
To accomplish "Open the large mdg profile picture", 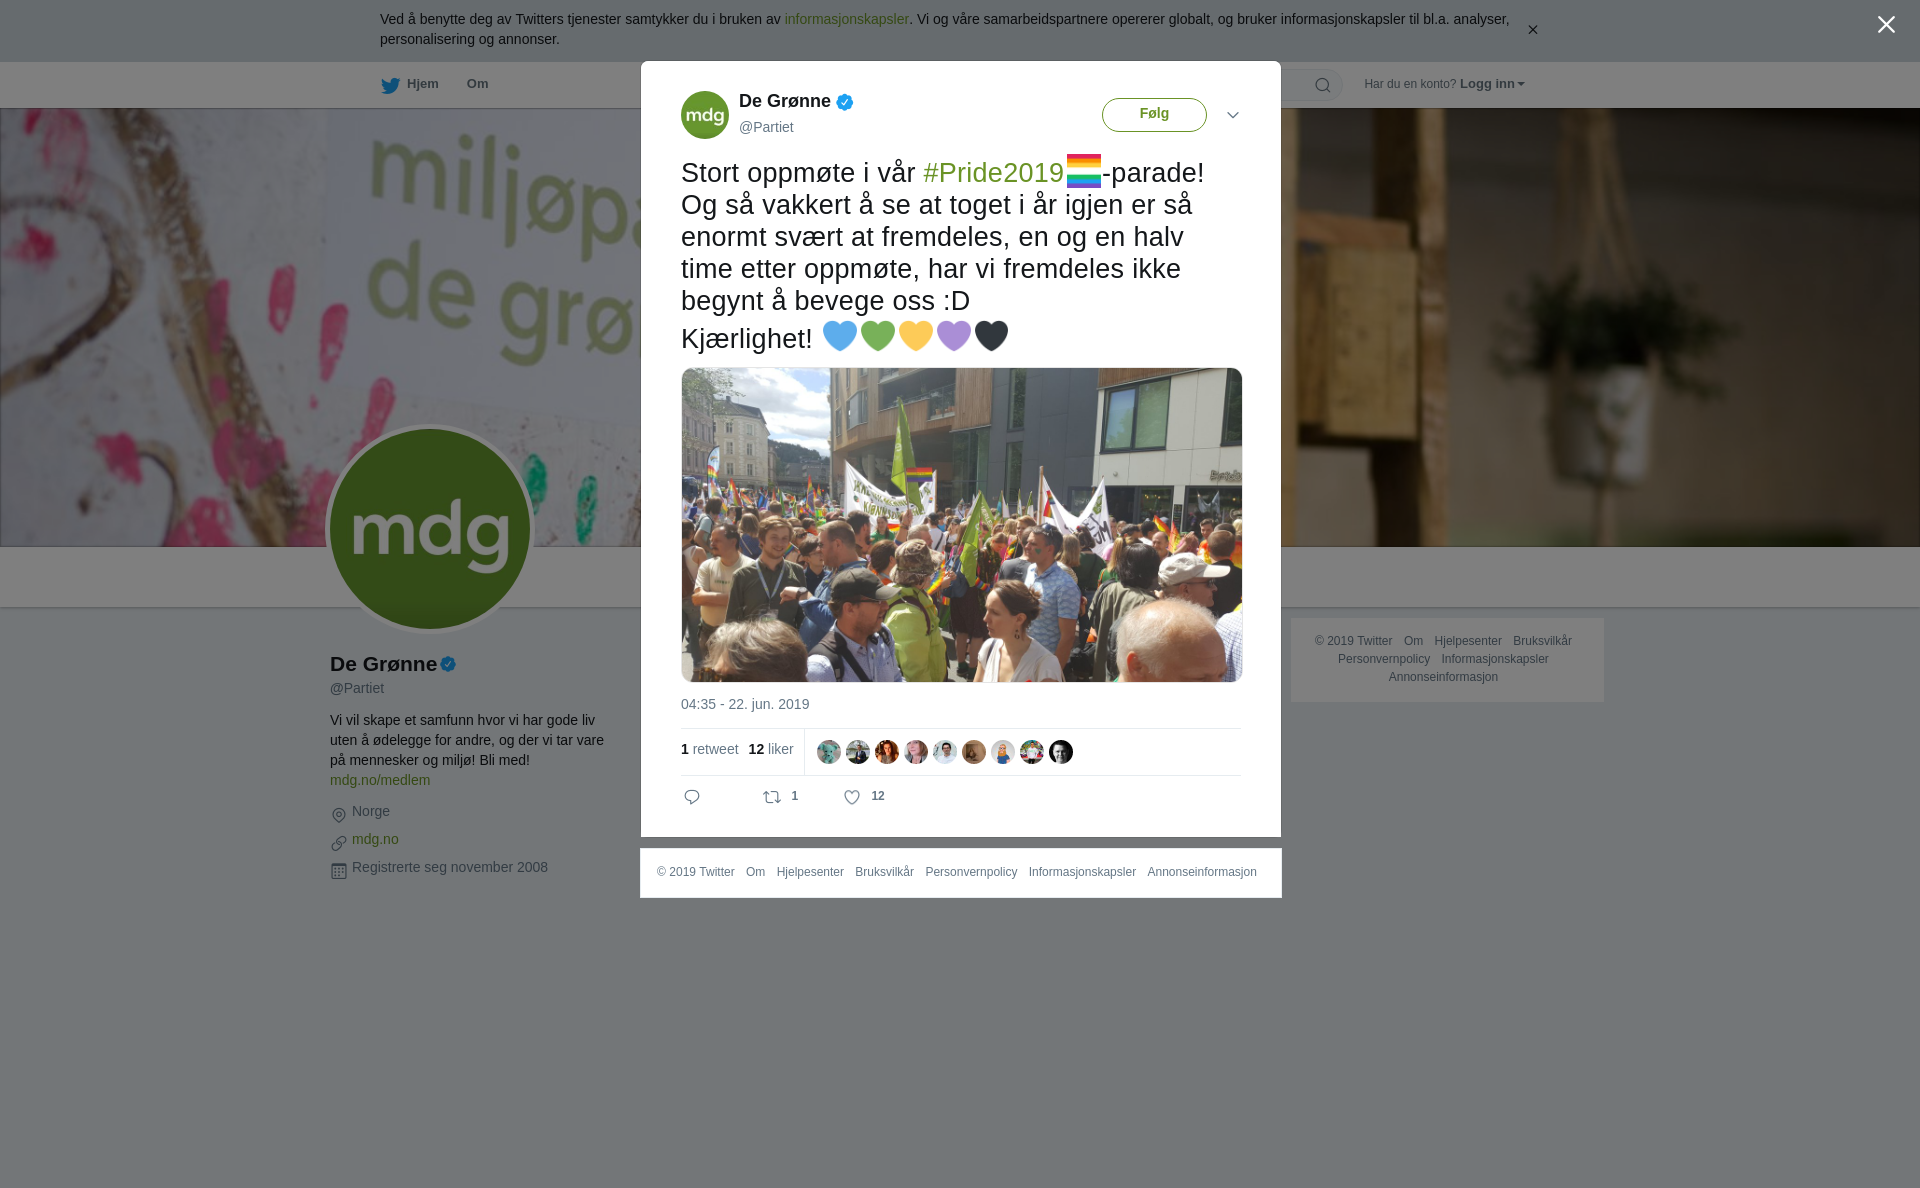I will (x=430, y=529).
